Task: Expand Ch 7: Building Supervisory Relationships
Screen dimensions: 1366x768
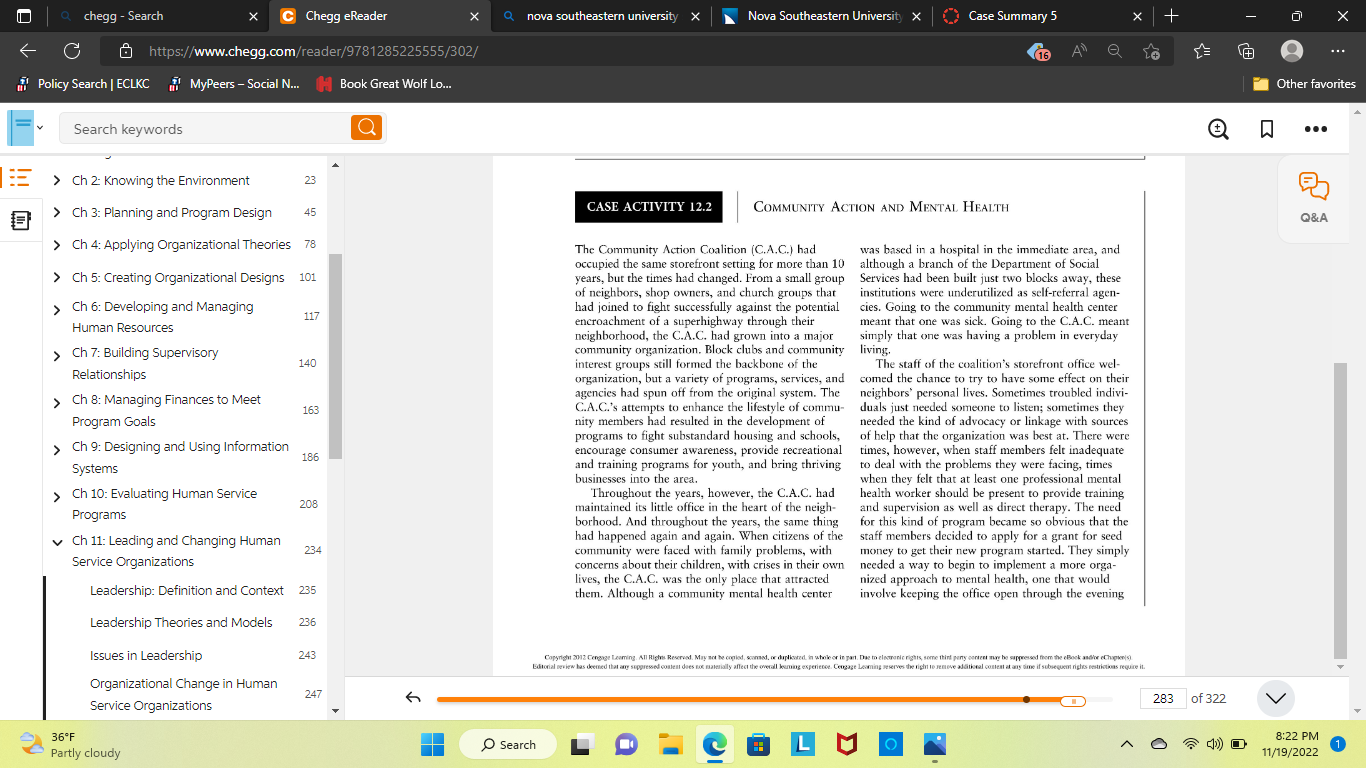Action: pyautogui.click(x=57, y=355)
